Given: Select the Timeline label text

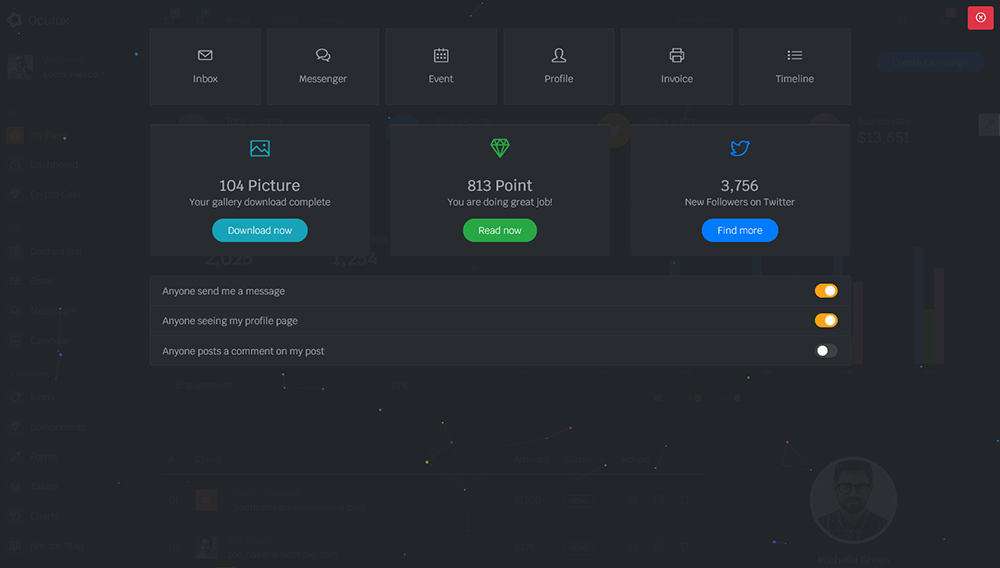Looking at the screenshot, I should 795,79.
